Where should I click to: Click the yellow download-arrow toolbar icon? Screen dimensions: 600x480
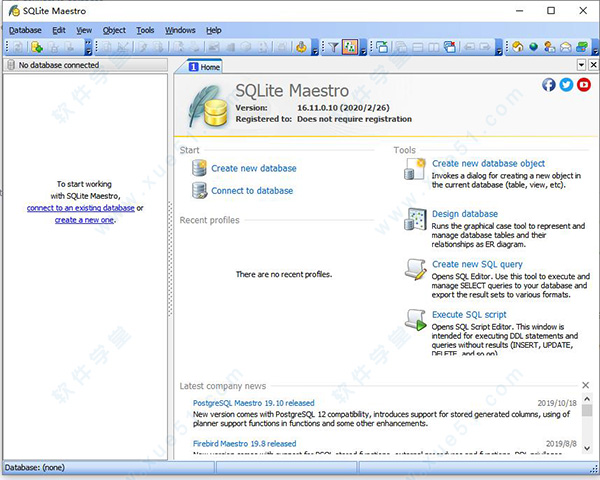tap(302, 47)
